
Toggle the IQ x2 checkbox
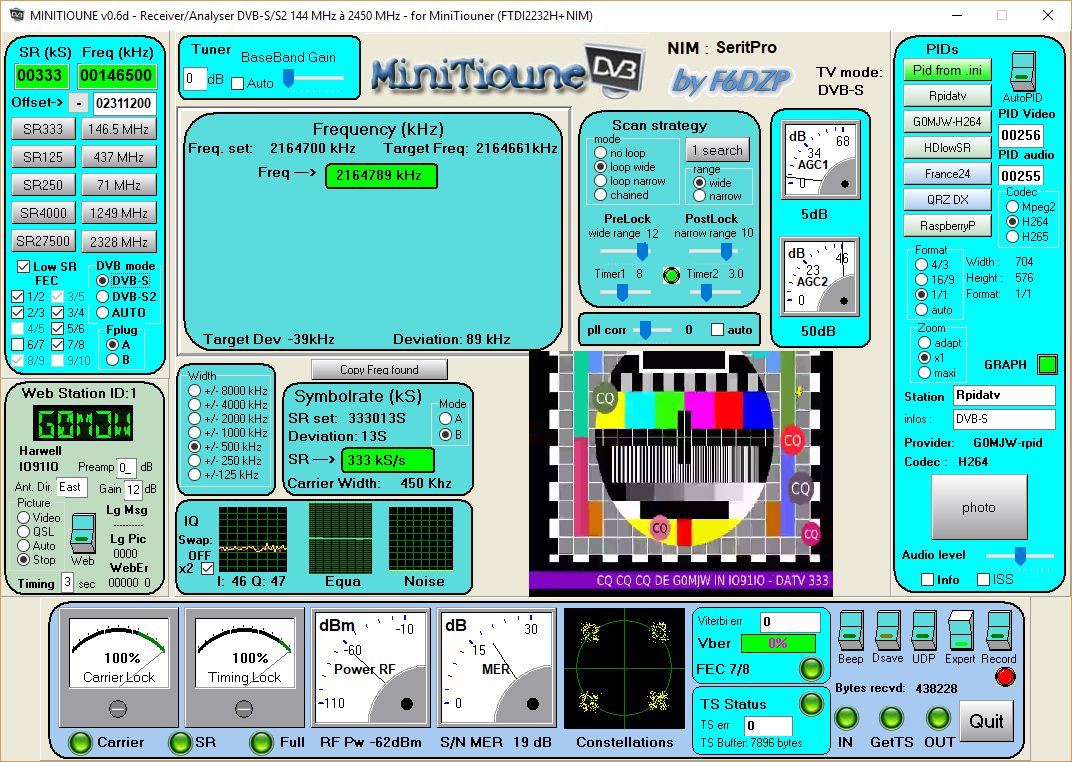click(207, 568)
